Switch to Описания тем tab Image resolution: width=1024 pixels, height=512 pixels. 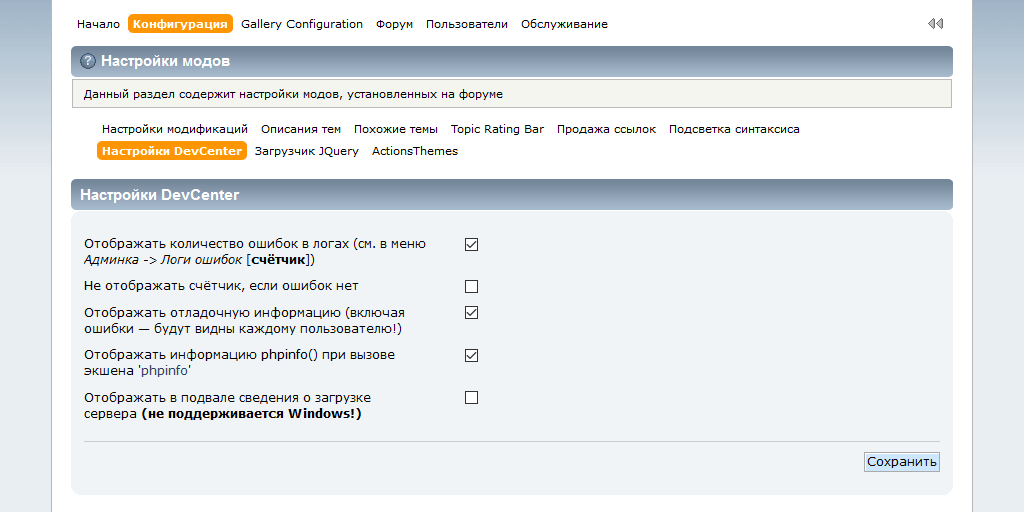pyautogui.click(x=301, y=129)
